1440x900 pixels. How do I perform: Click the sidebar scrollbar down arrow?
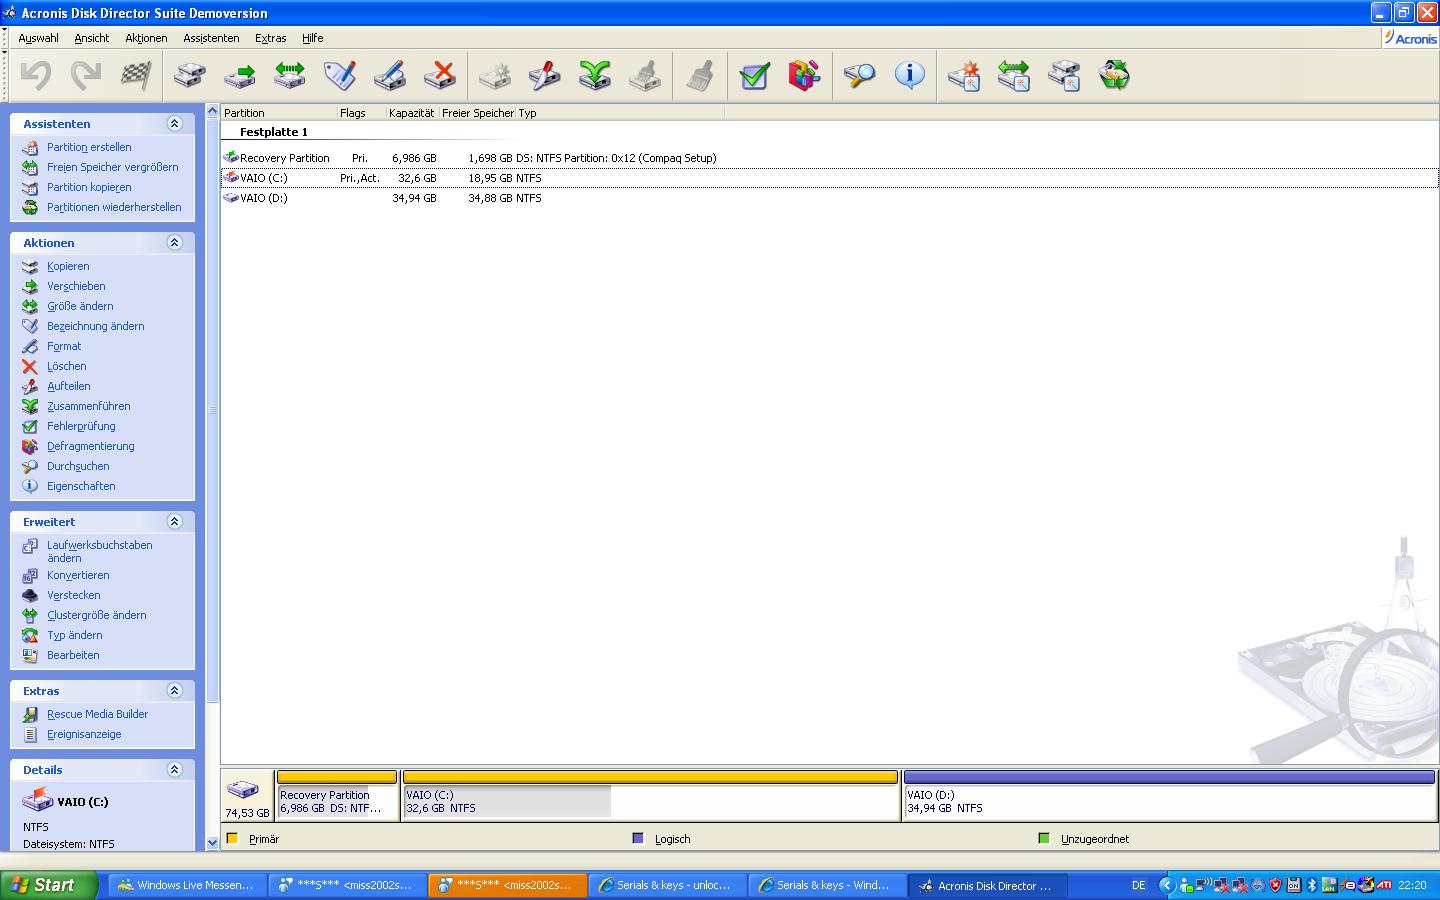coord(212,843)
